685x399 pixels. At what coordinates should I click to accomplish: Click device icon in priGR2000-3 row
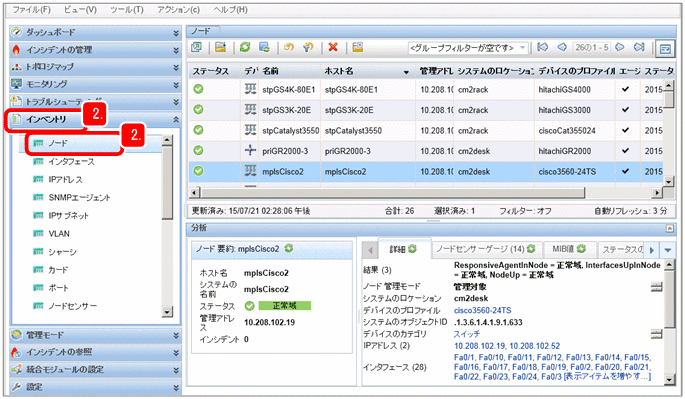click(x=250, y=151)
